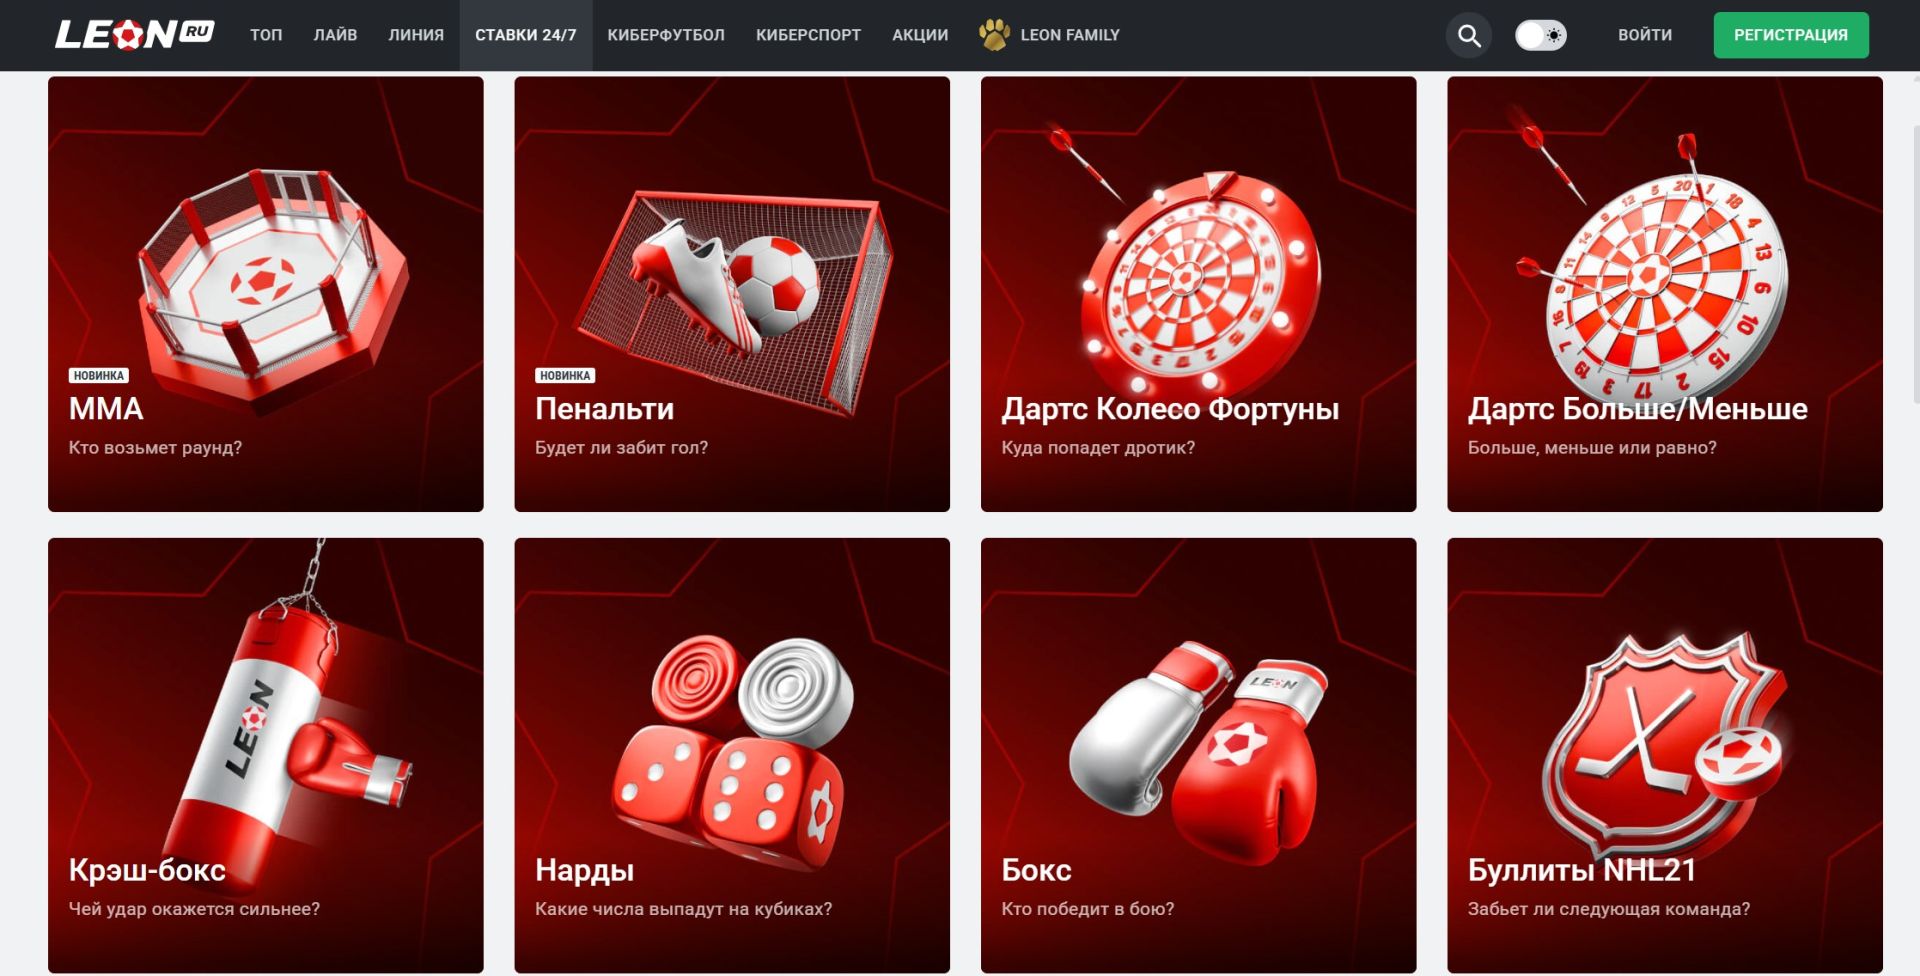Screen dimensions: 1920x976
Task: Open the Нарды dice game tile
Action: [x=732, y=755]
